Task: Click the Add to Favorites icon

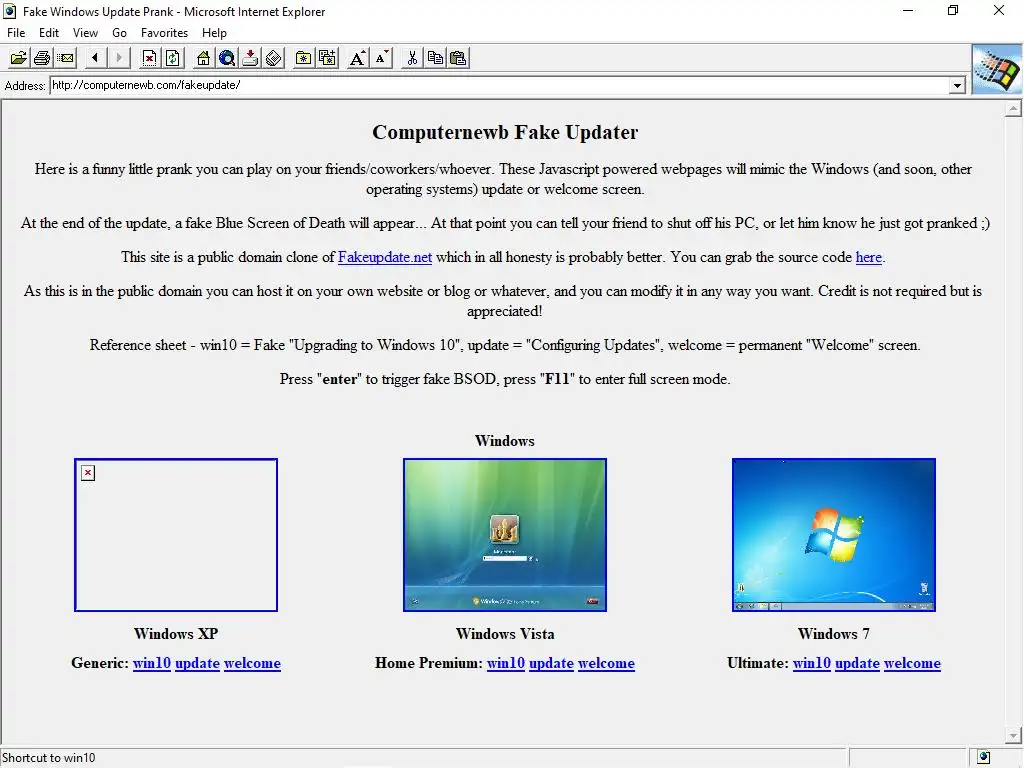Action: 327,58
